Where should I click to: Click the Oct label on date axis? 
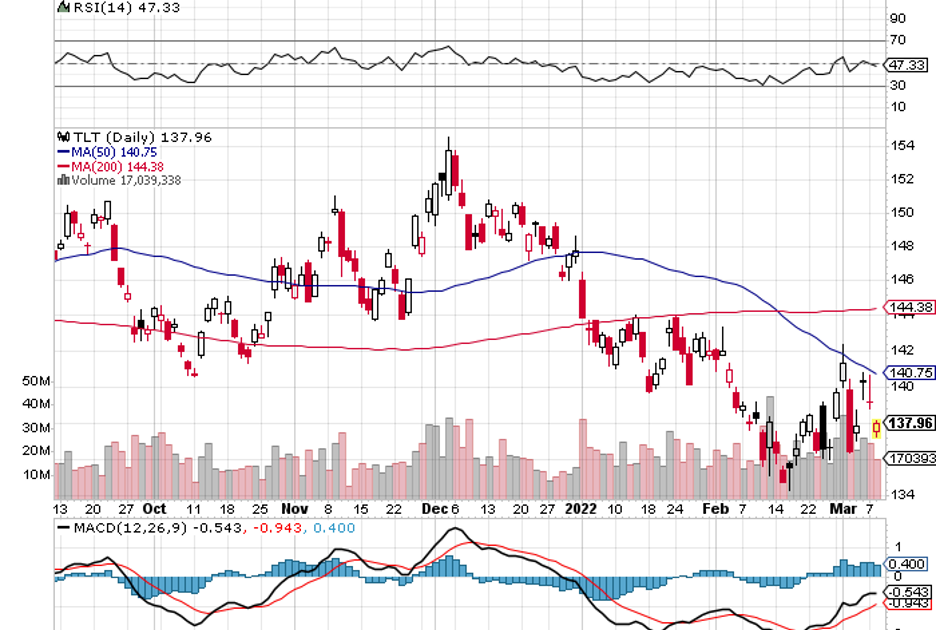154,509
